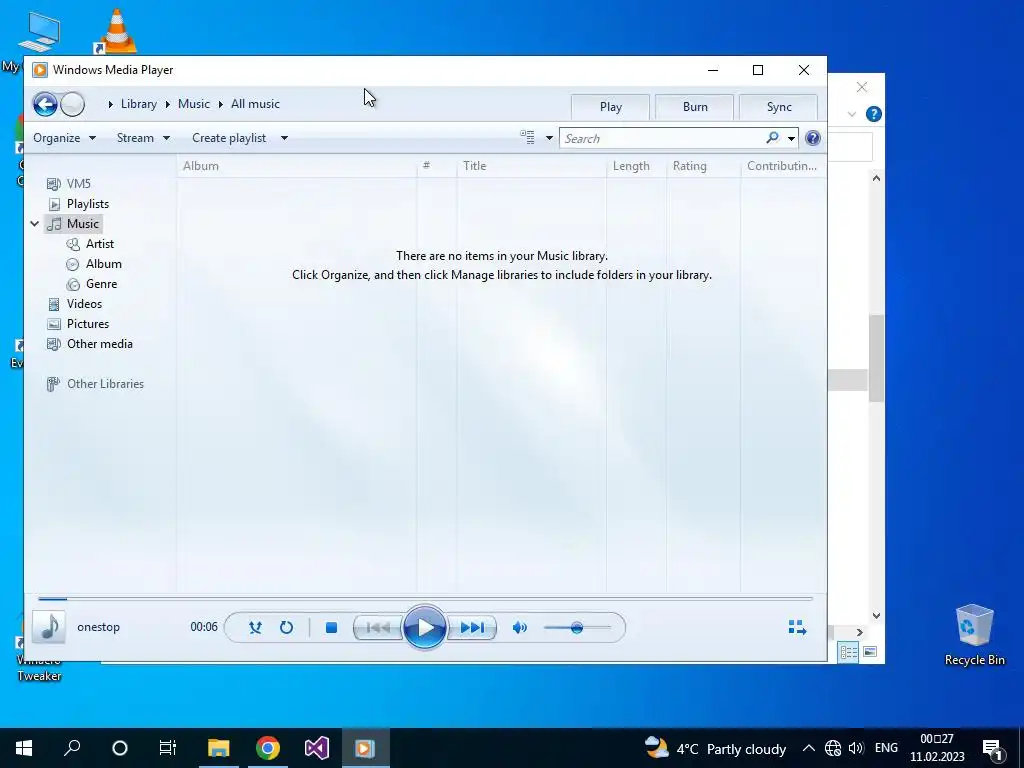Sort by the Title column header
Viewport: 1024px width, 768px height.
(532, 166)
